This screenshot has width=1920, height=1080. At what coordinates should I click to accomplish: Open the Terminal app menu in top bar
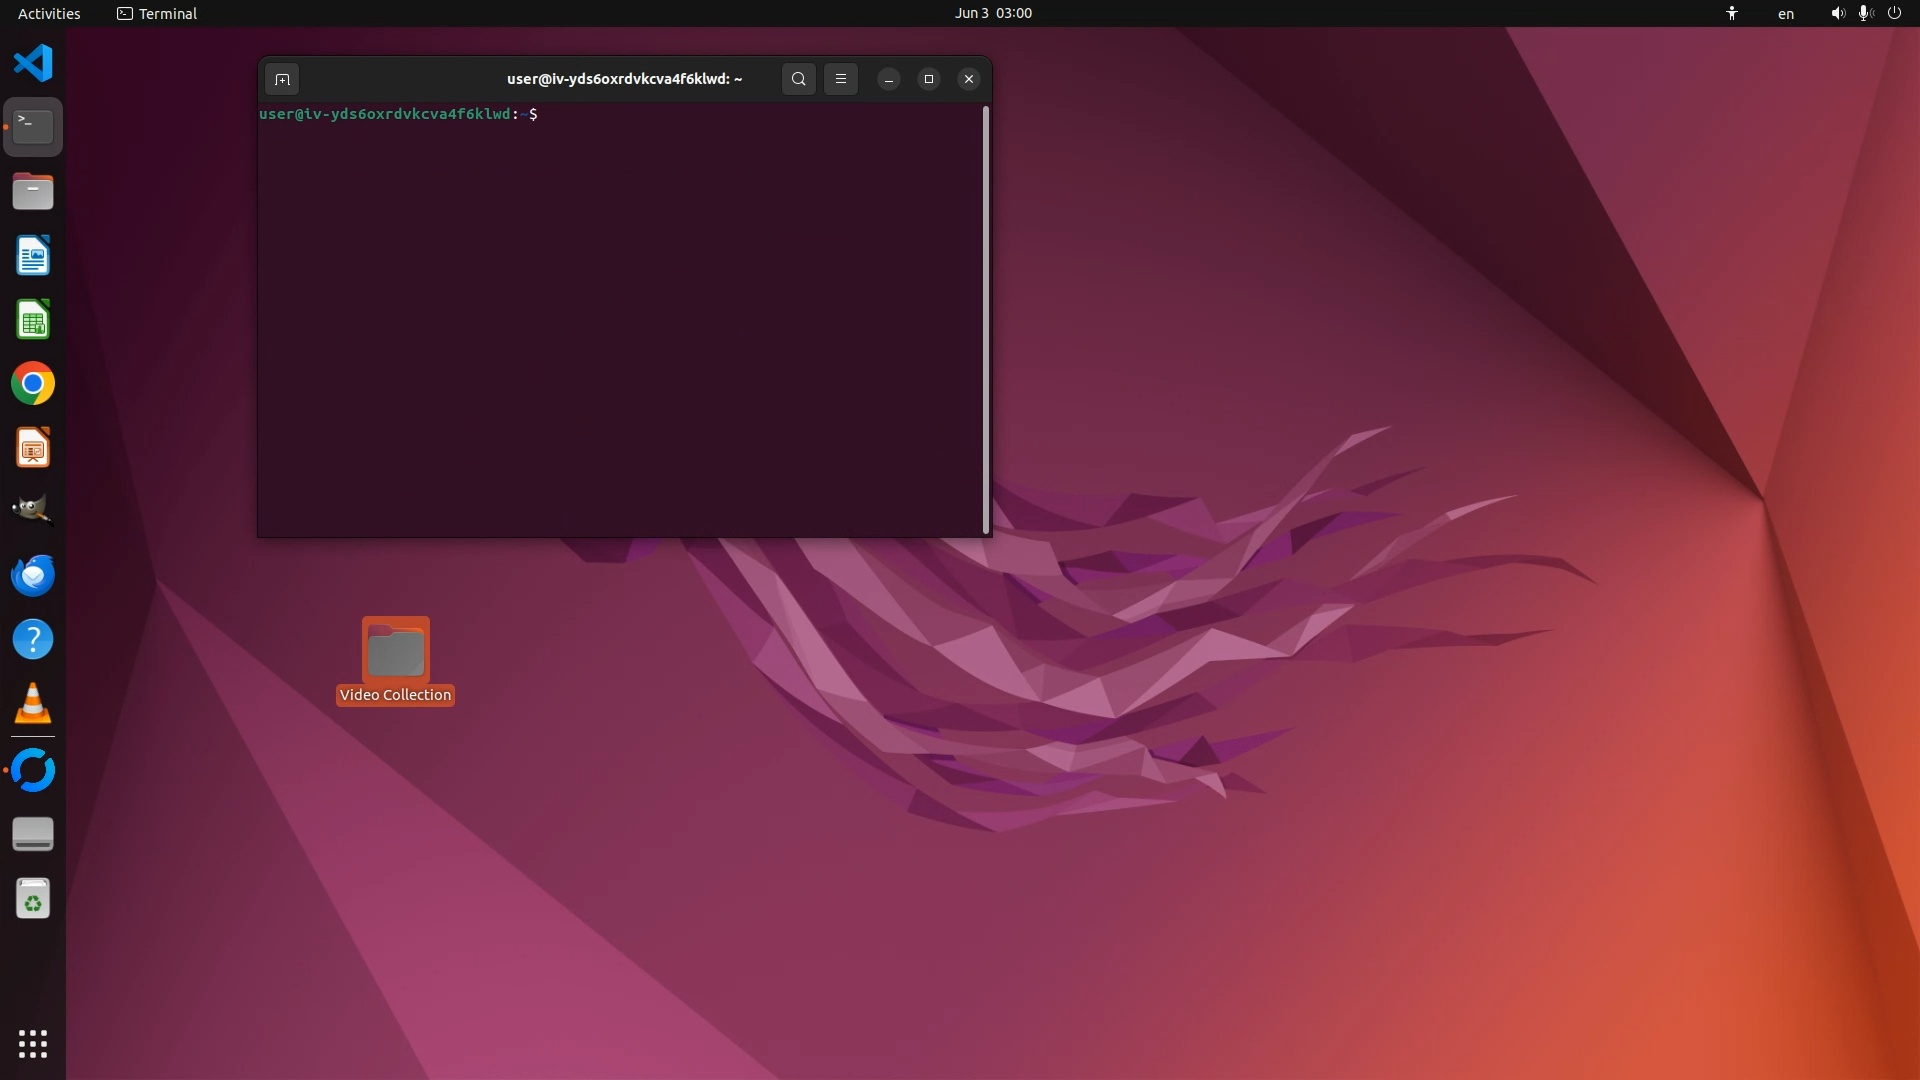pyautogui.click(x=157, y=13)
